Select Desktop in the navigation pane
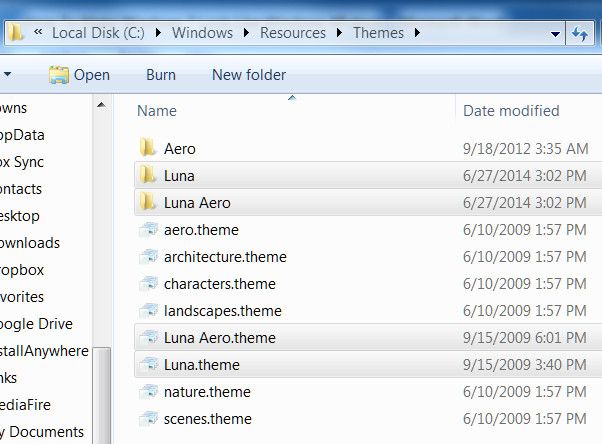 [20, 216]
